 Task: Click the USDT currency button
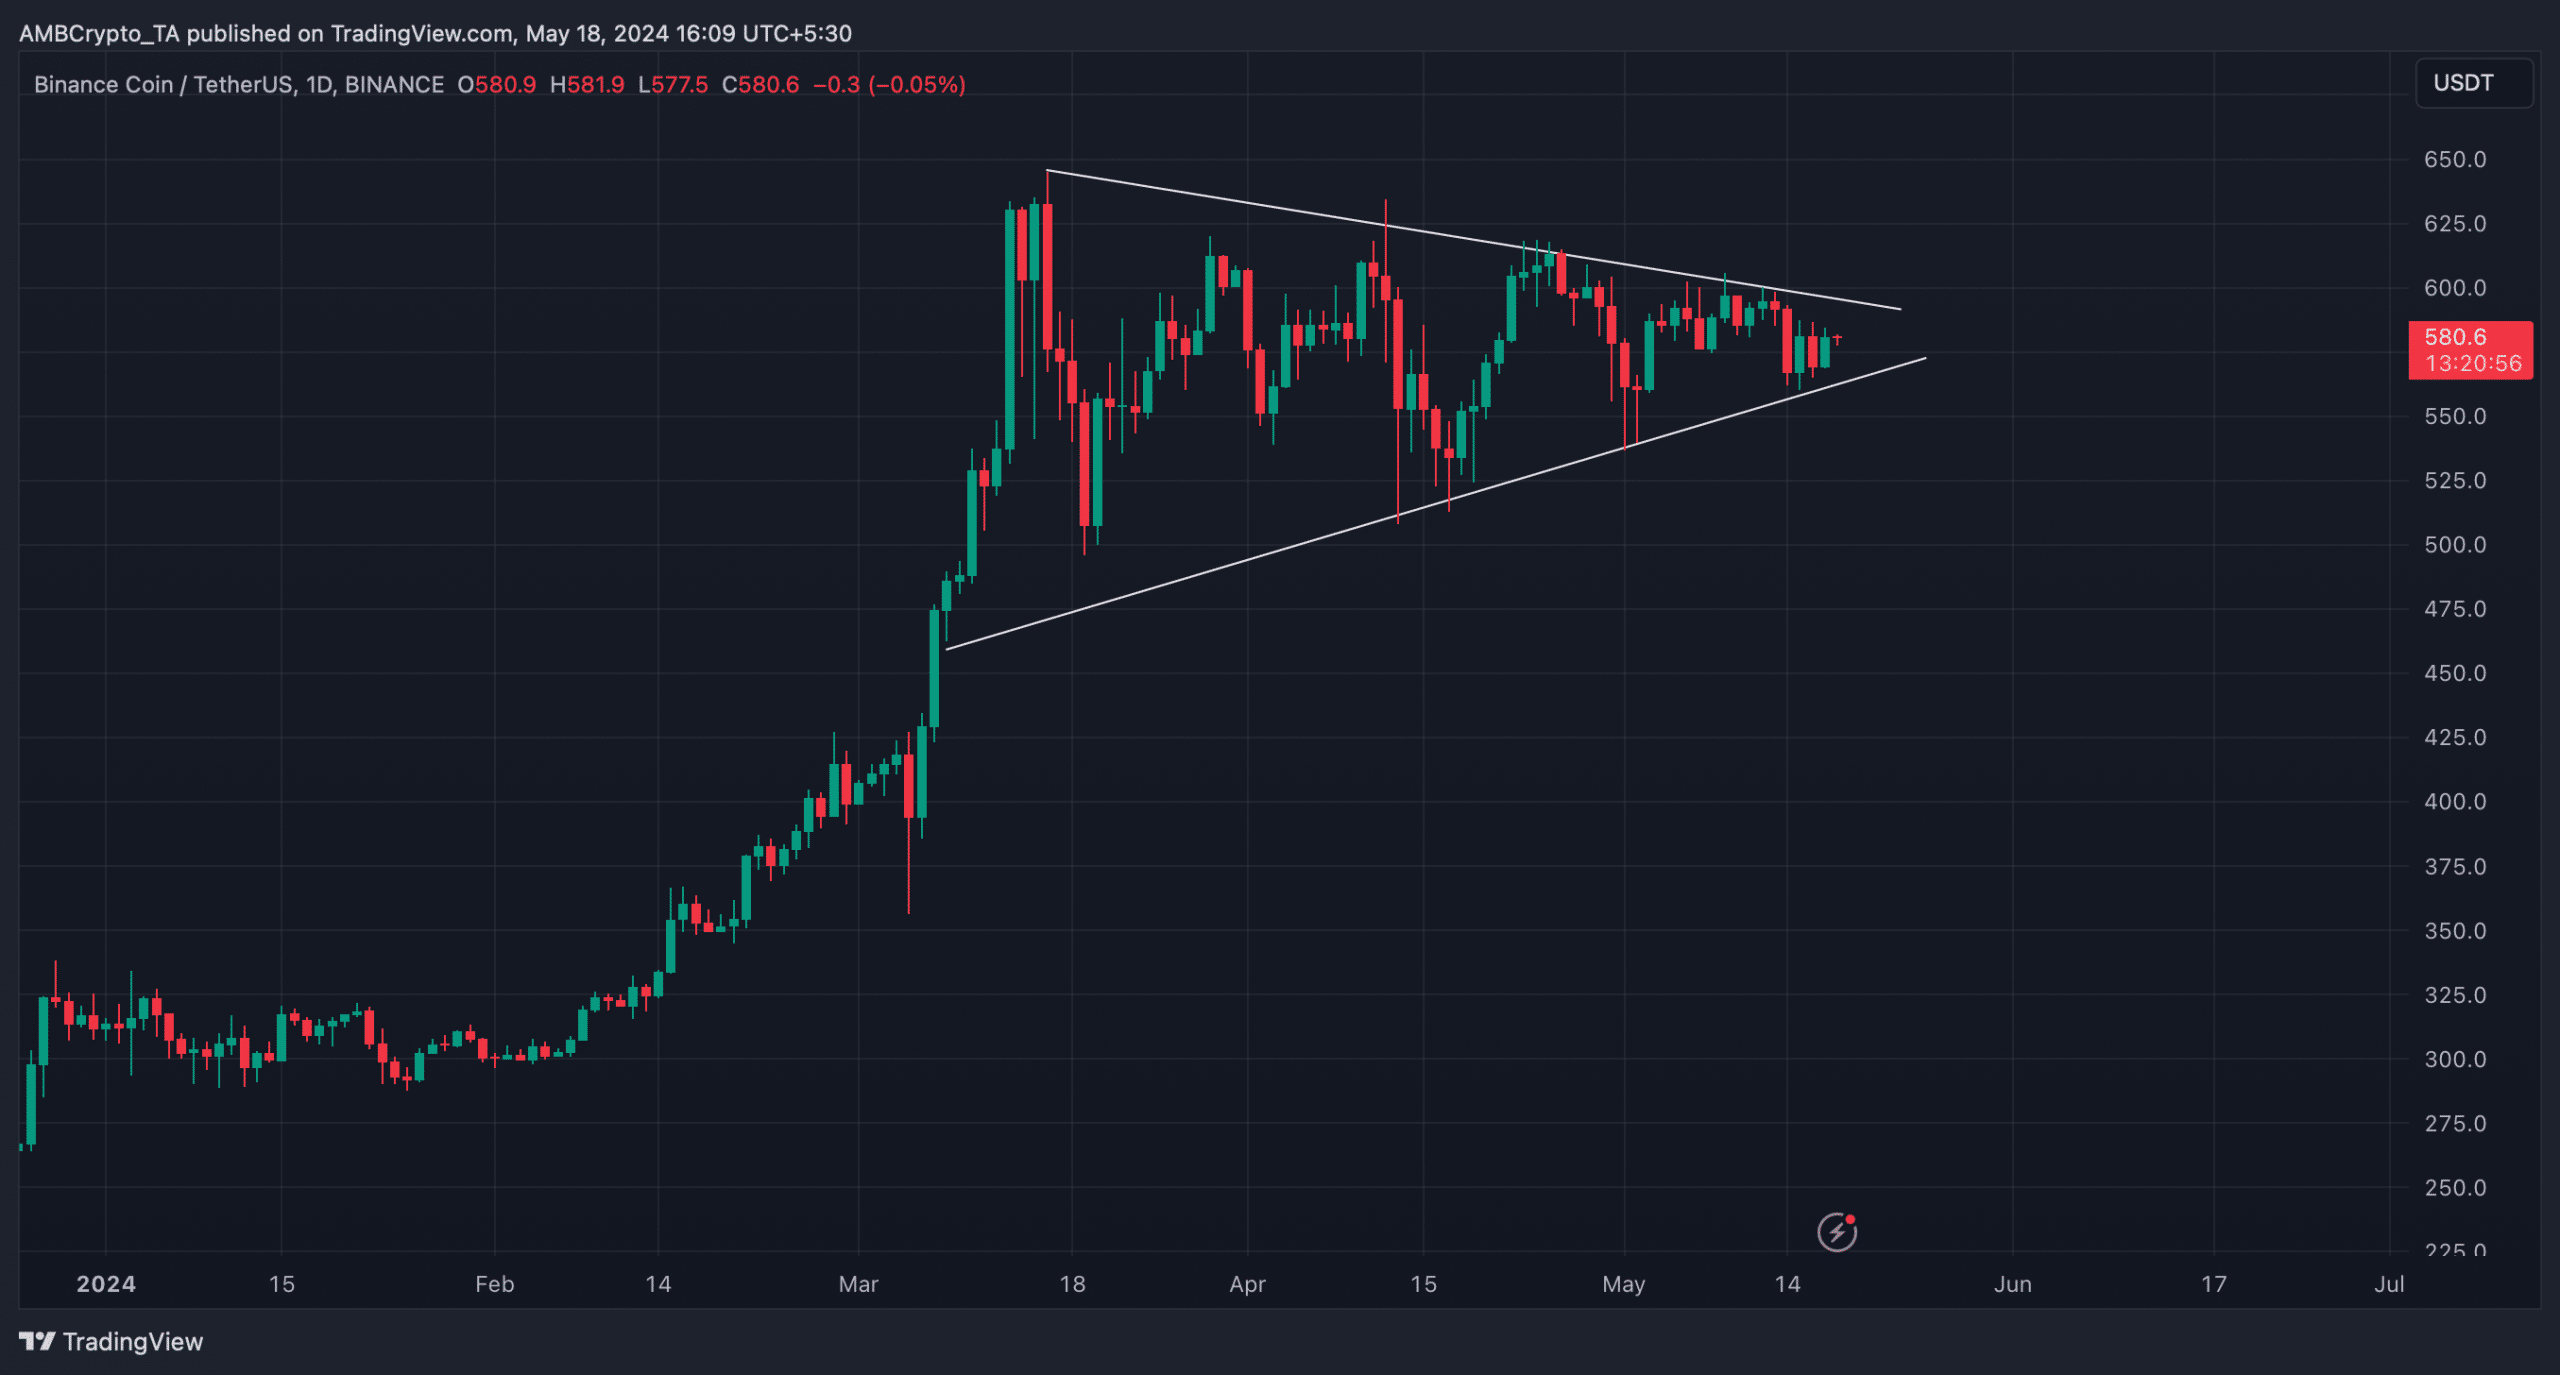(x=2474, y=83)
